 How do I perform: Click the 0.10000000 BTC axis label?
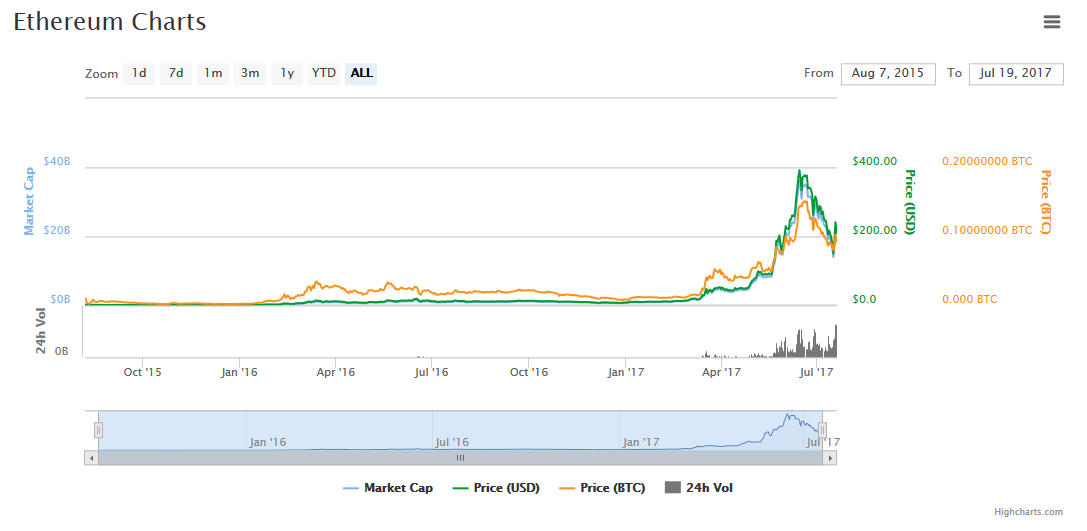pyautogui.click(x=987, y=230)
